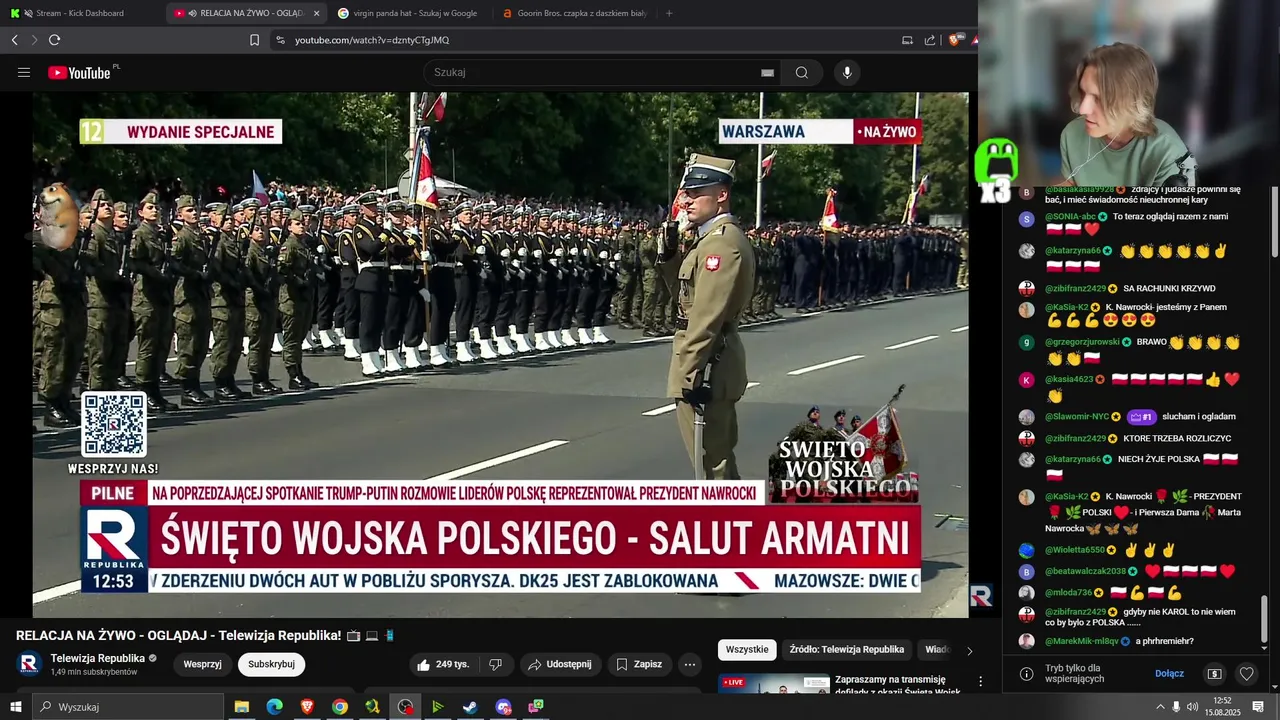Image resolution: width=1280 pixels, height=720 pixels.
Task: Click the live chat scrollbar
Action: coord(1264,620)
